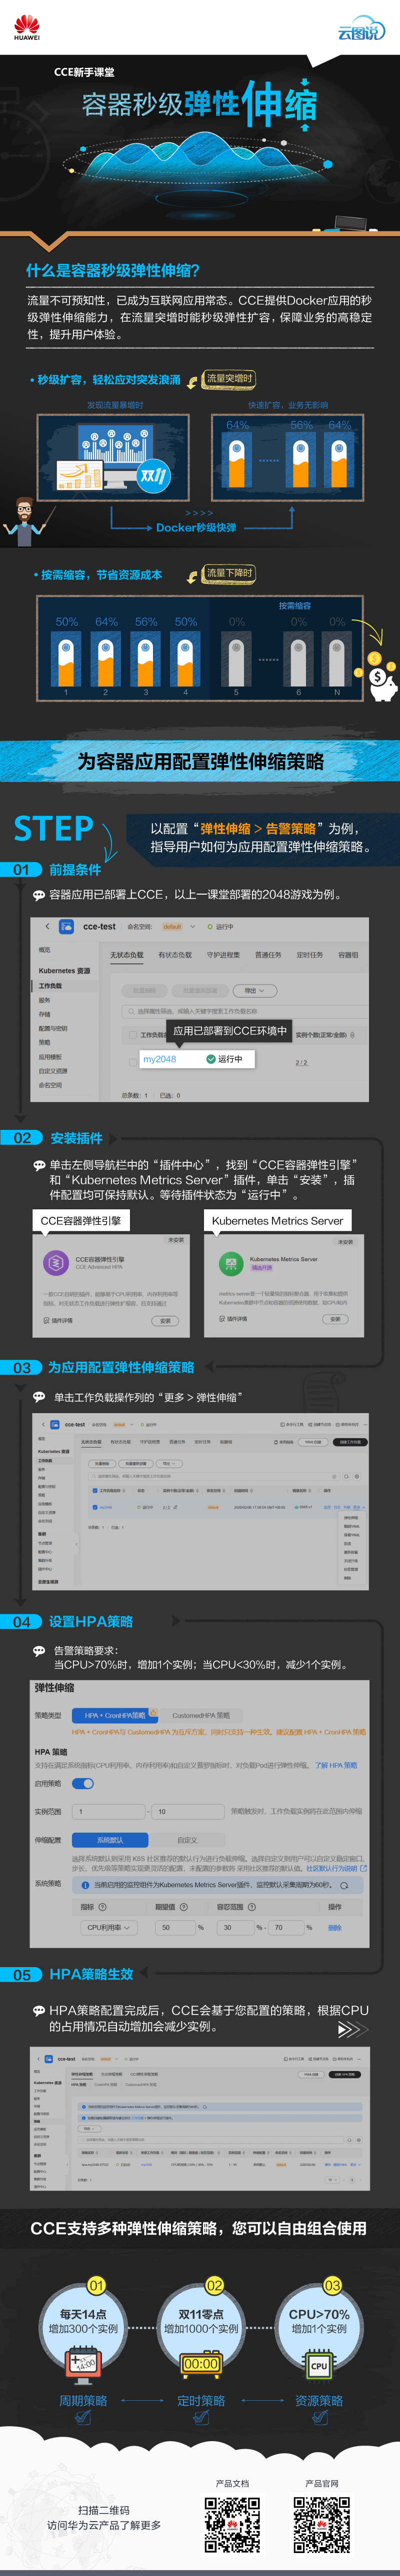
Task: Open the 了解 HPA 策略 link
Action: 336,1765
